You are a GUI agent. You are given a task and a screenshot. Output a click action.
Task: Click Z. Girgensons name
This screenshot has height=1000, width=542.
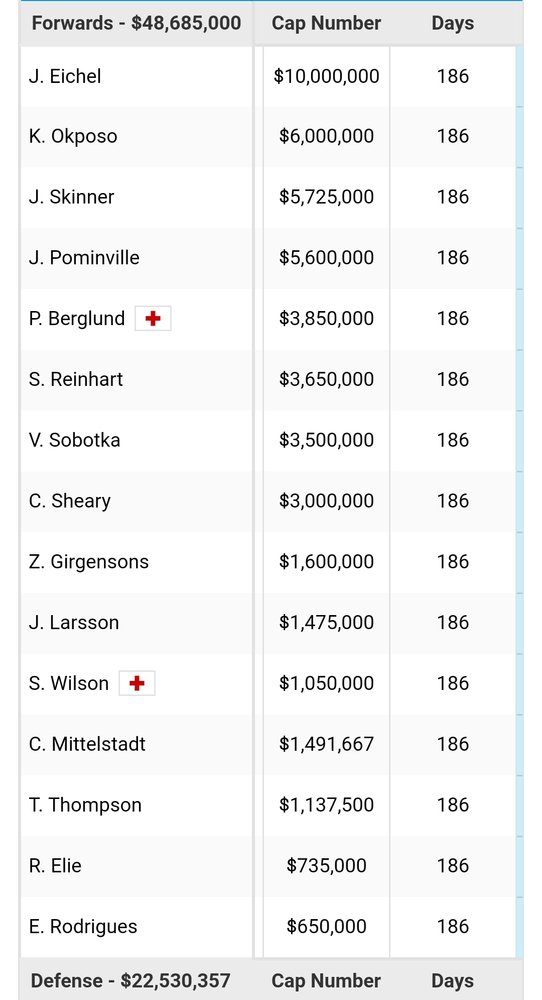89,562
